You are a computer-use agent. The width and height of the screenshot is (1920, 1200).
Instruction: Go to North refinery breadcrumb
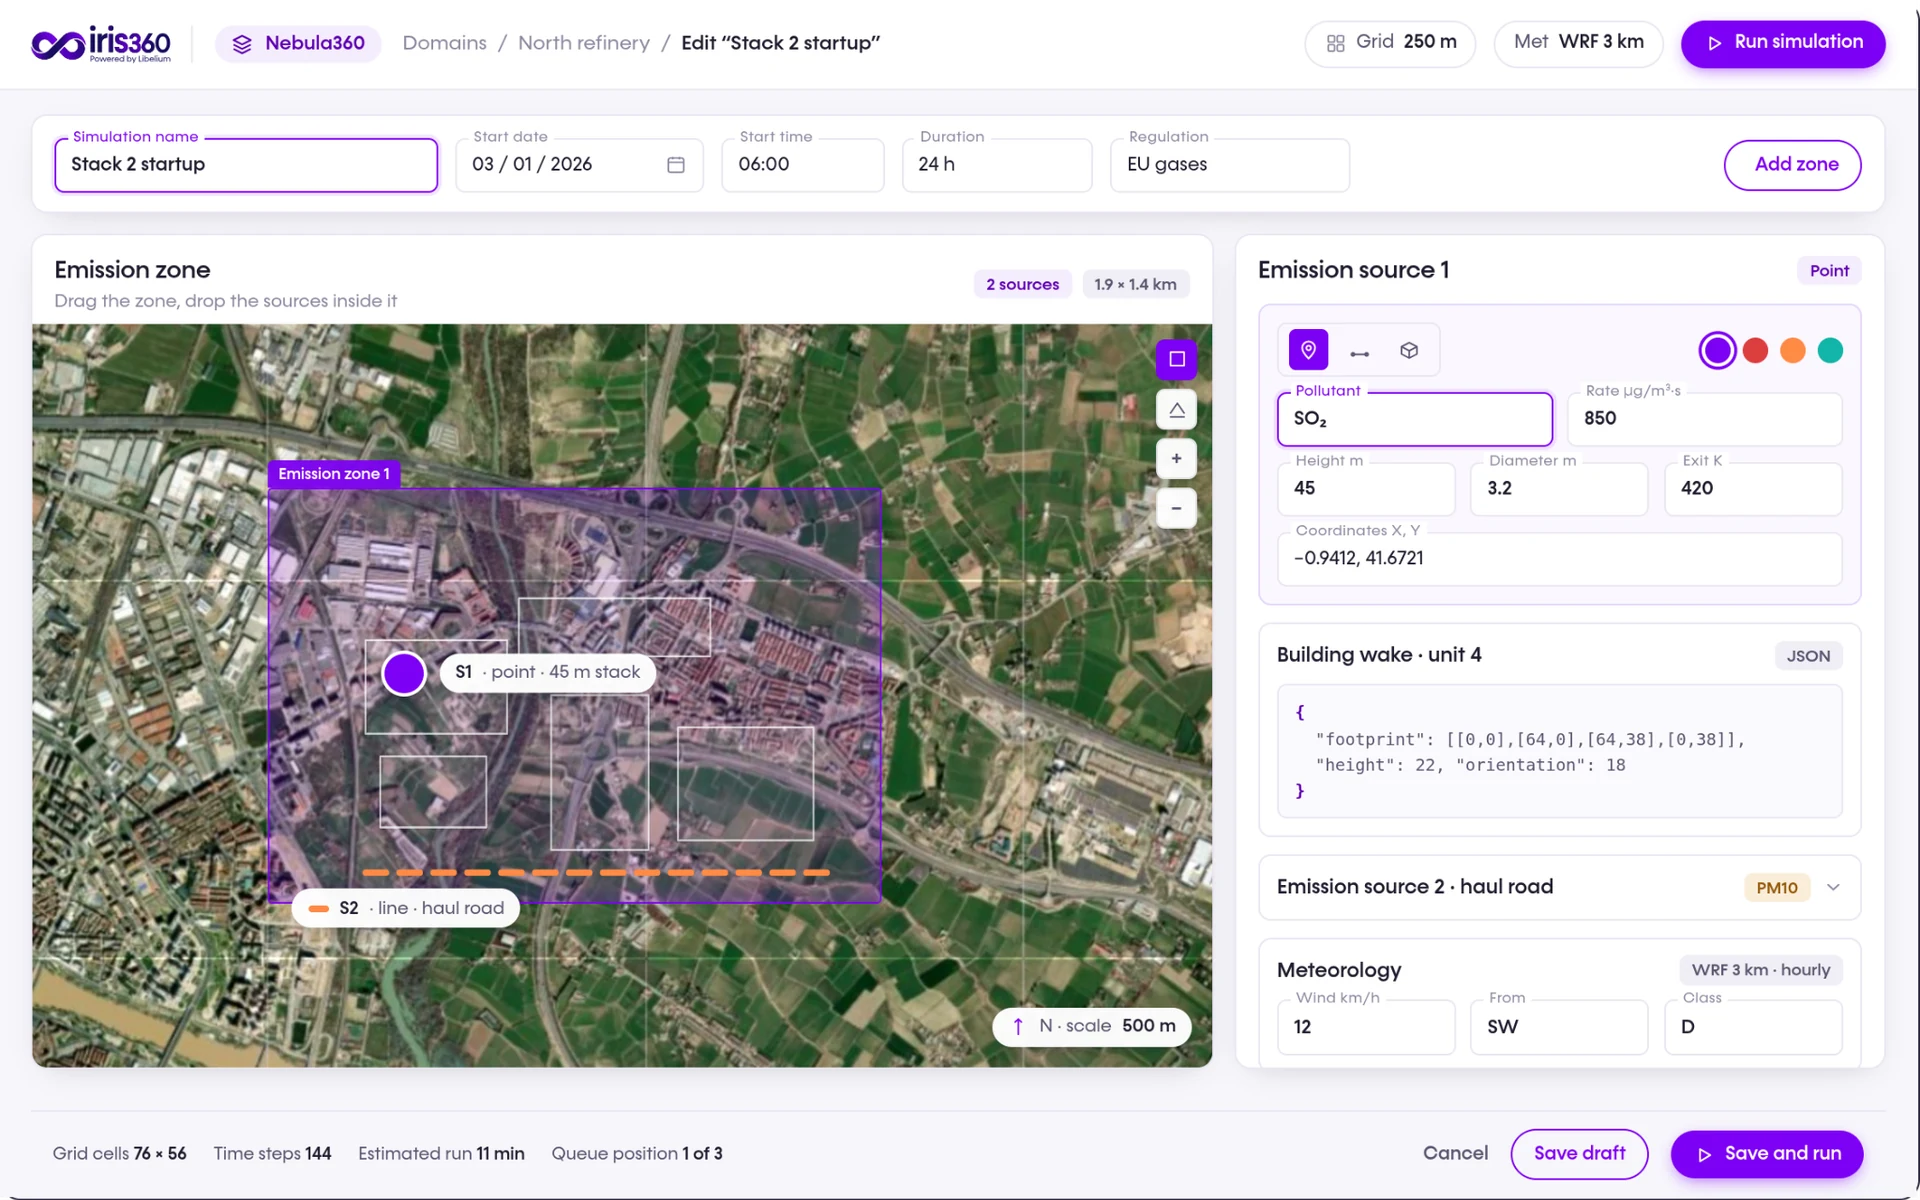click(583, 43)
